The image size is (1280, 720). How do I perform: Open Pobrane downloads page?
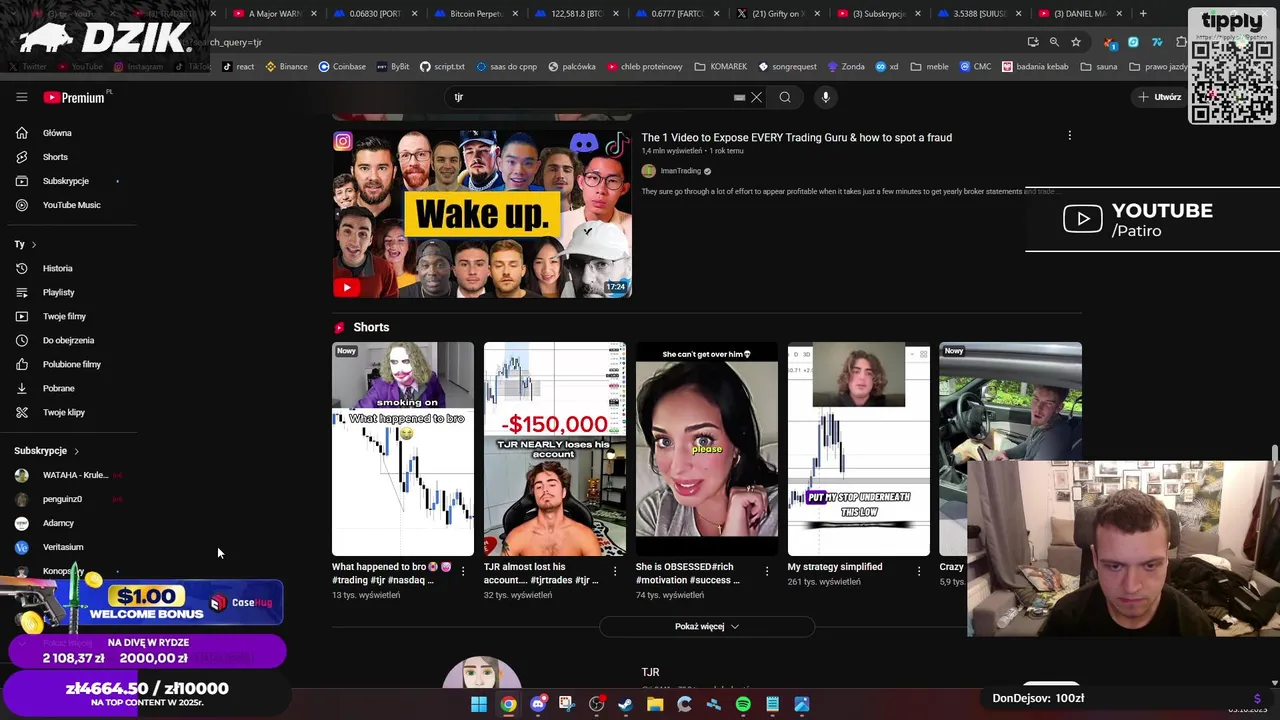58,388
